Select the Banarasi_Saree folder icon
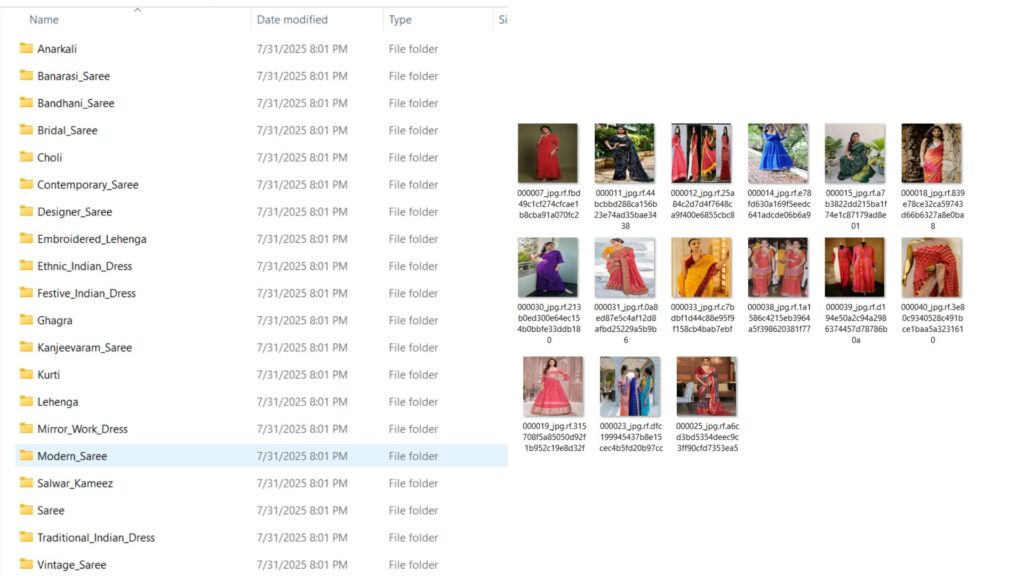The height and width of the screenshot is (576, 1024). pos(26,76)
